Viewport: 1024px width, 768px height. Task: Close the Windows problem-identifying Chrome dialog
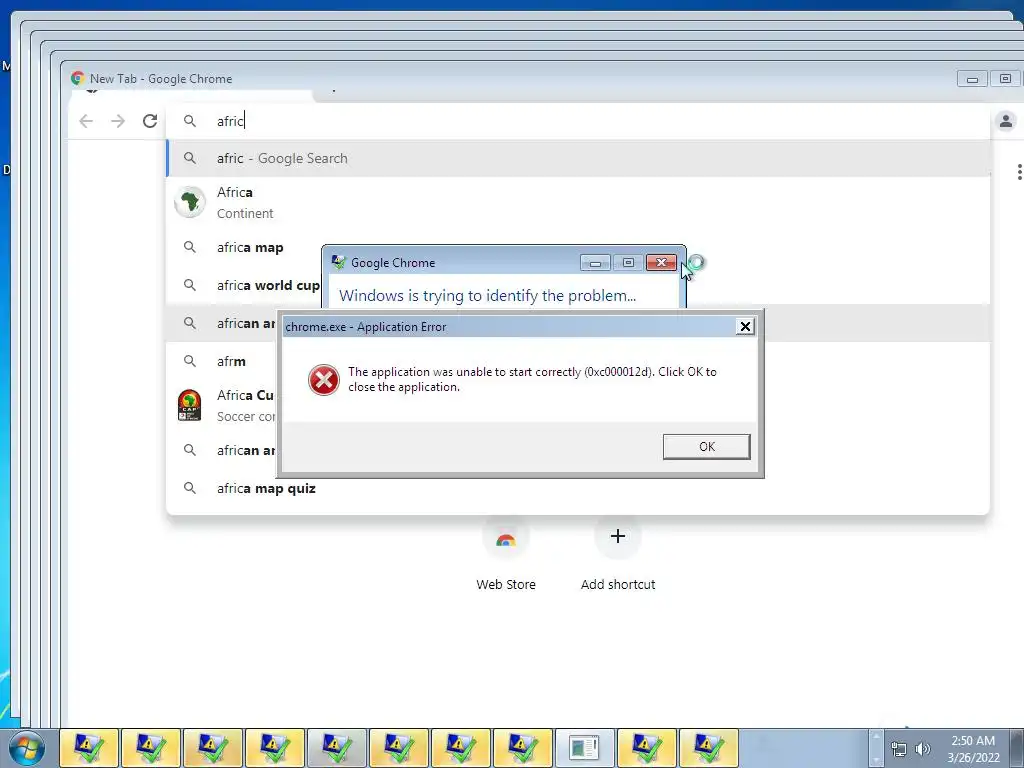[661, 263]
